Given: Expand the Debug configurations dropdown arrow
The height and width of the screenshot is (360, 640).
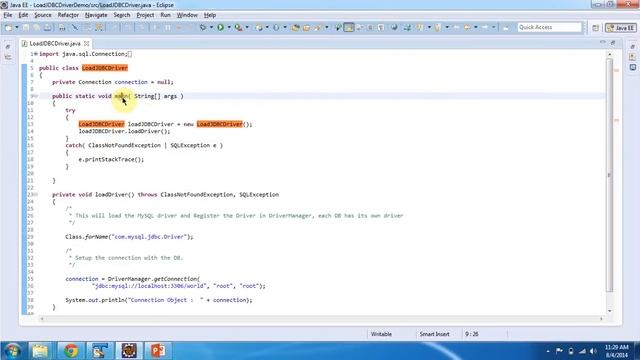Looking at the screenshot, I should click(x=211, y=27).
